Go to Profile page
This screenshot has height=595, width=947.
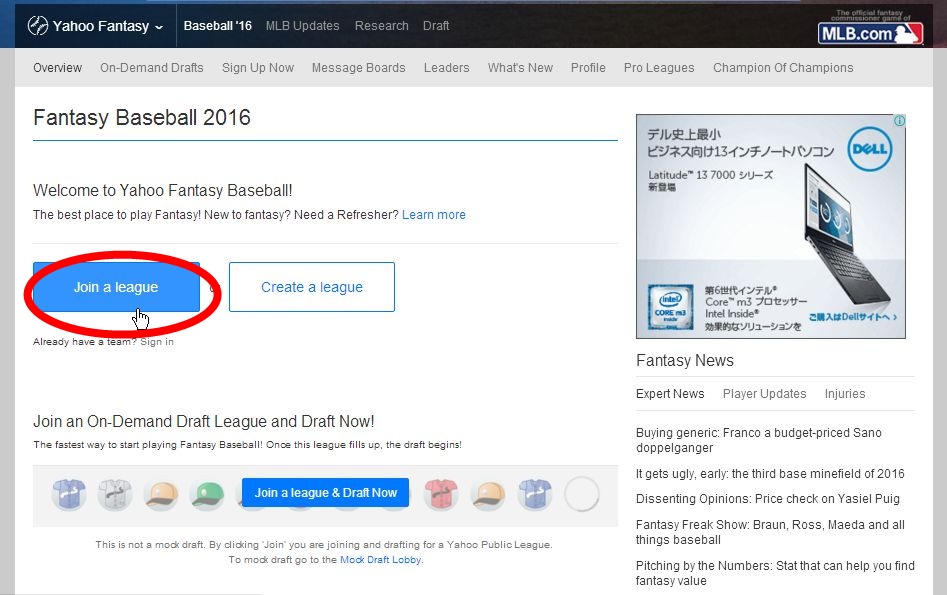coord(588,68)
